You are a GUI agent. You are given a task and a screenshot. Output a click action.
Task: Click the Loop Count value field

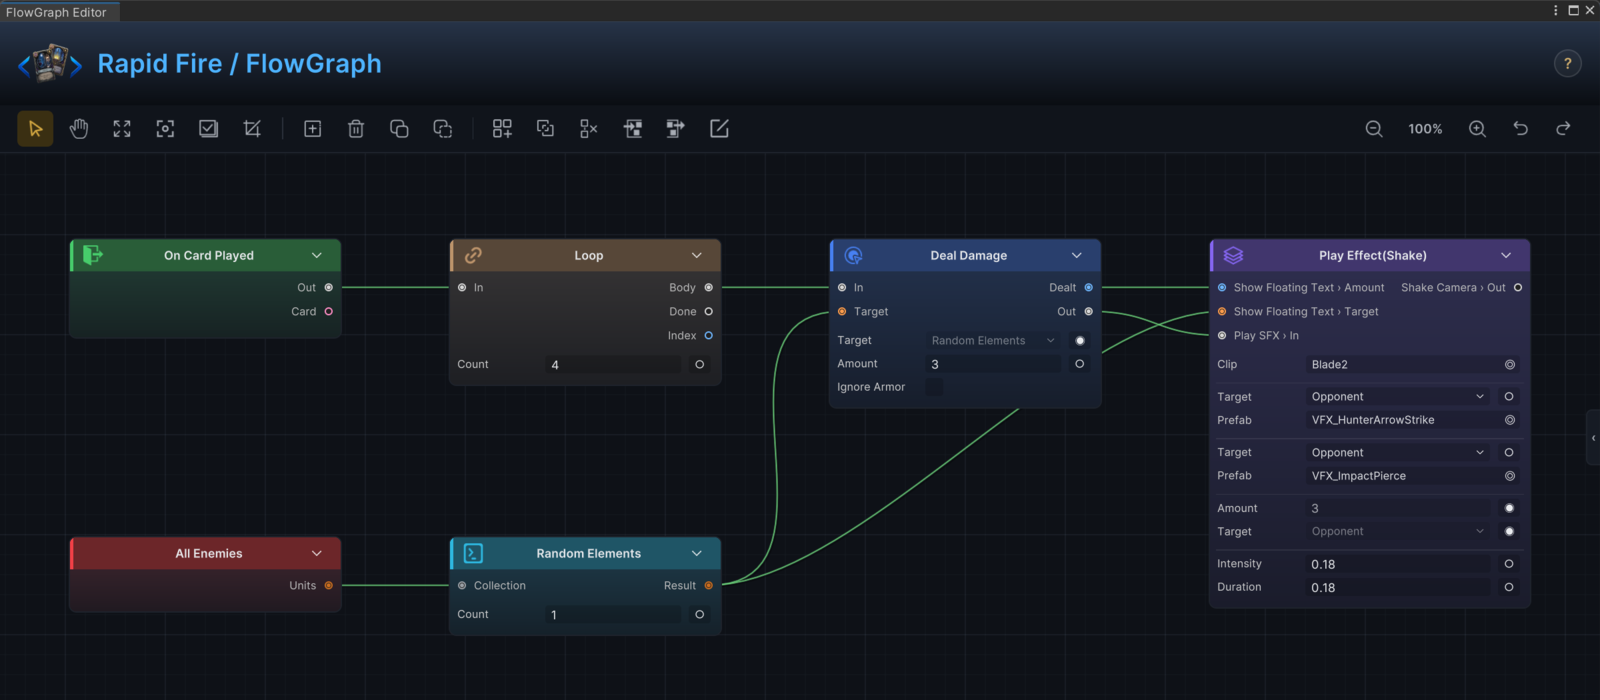(x=614, y=365)
